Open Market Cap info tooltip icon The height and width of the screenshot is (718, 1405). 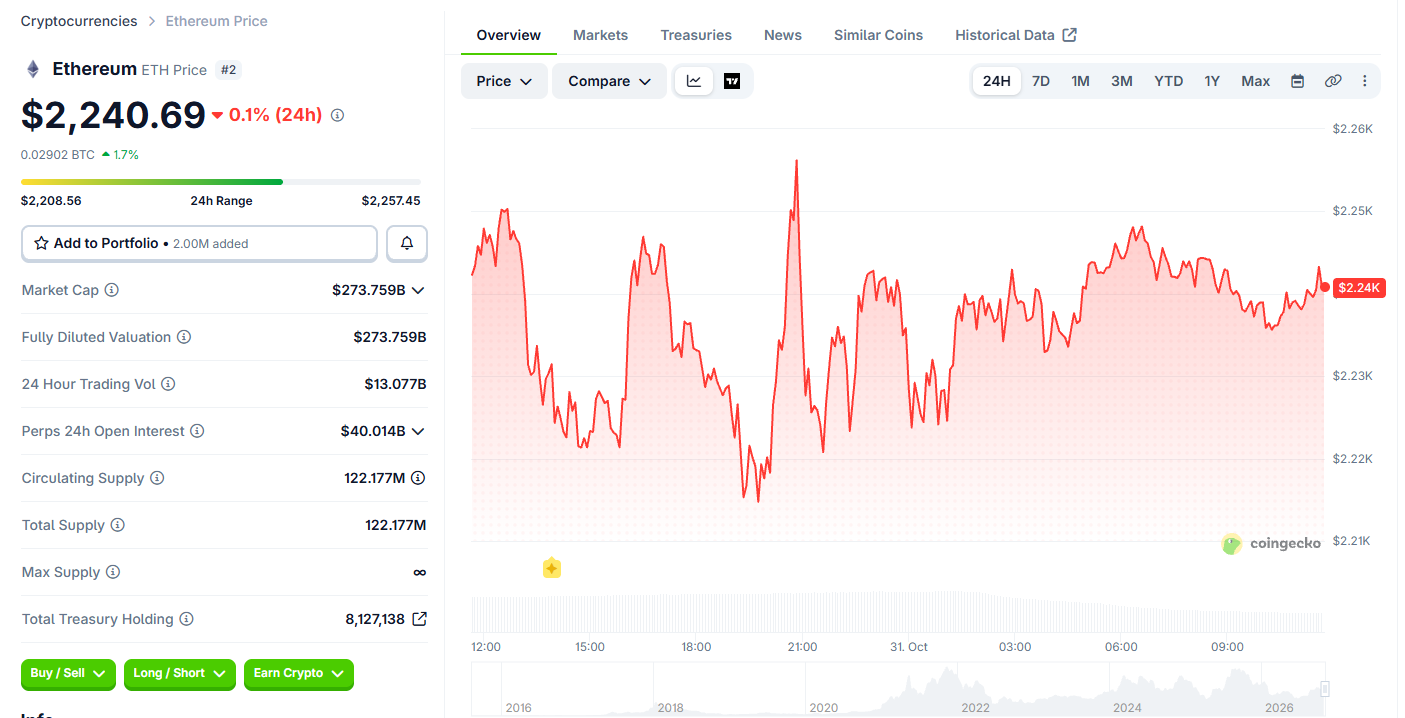click(x=112, y=290)
